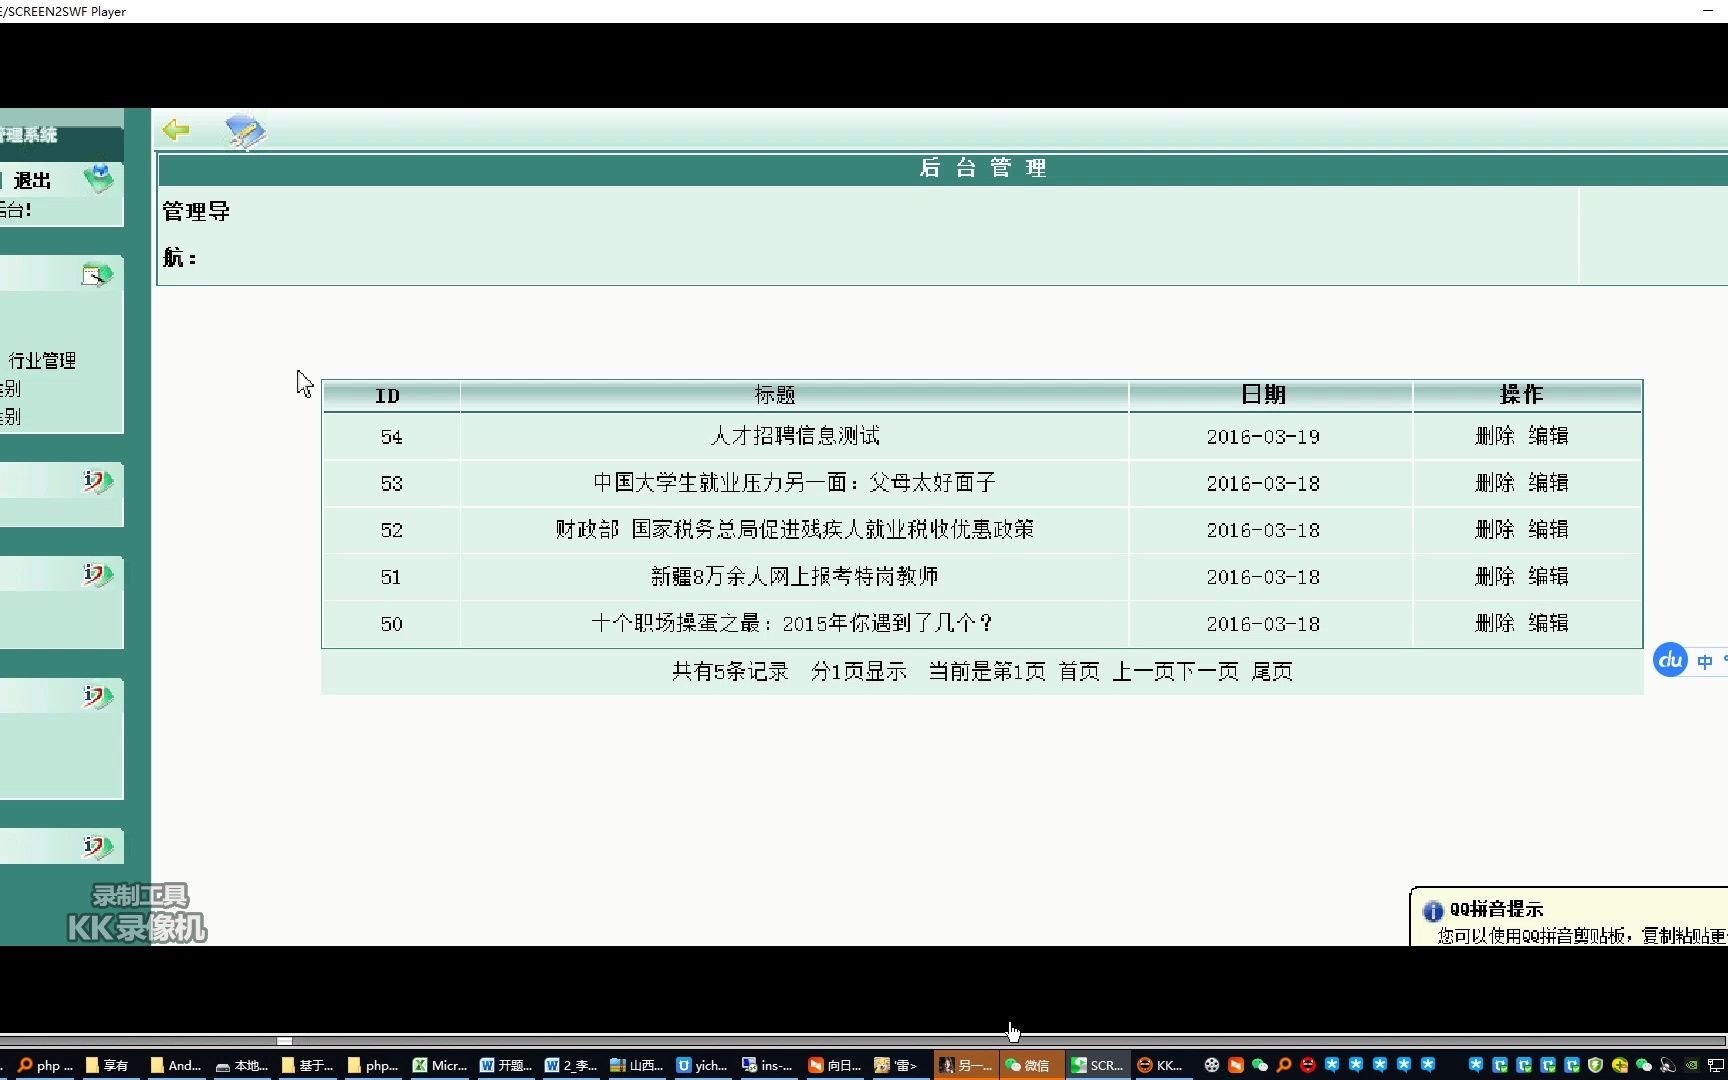Open the notebook-with-pencil toolbar icon
1728x1080 pixels.
click(x=245, y=131)
